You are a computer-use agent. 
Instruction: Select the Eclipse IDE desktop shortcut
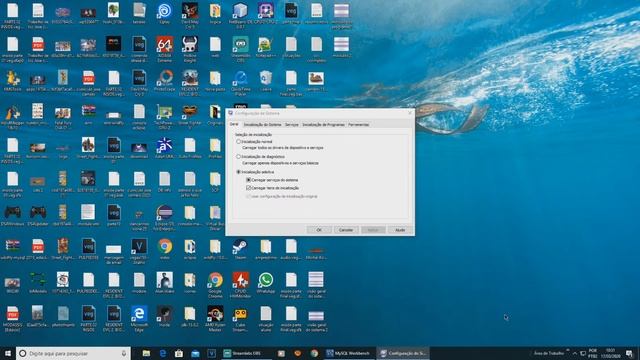click(x=164, y=218)
